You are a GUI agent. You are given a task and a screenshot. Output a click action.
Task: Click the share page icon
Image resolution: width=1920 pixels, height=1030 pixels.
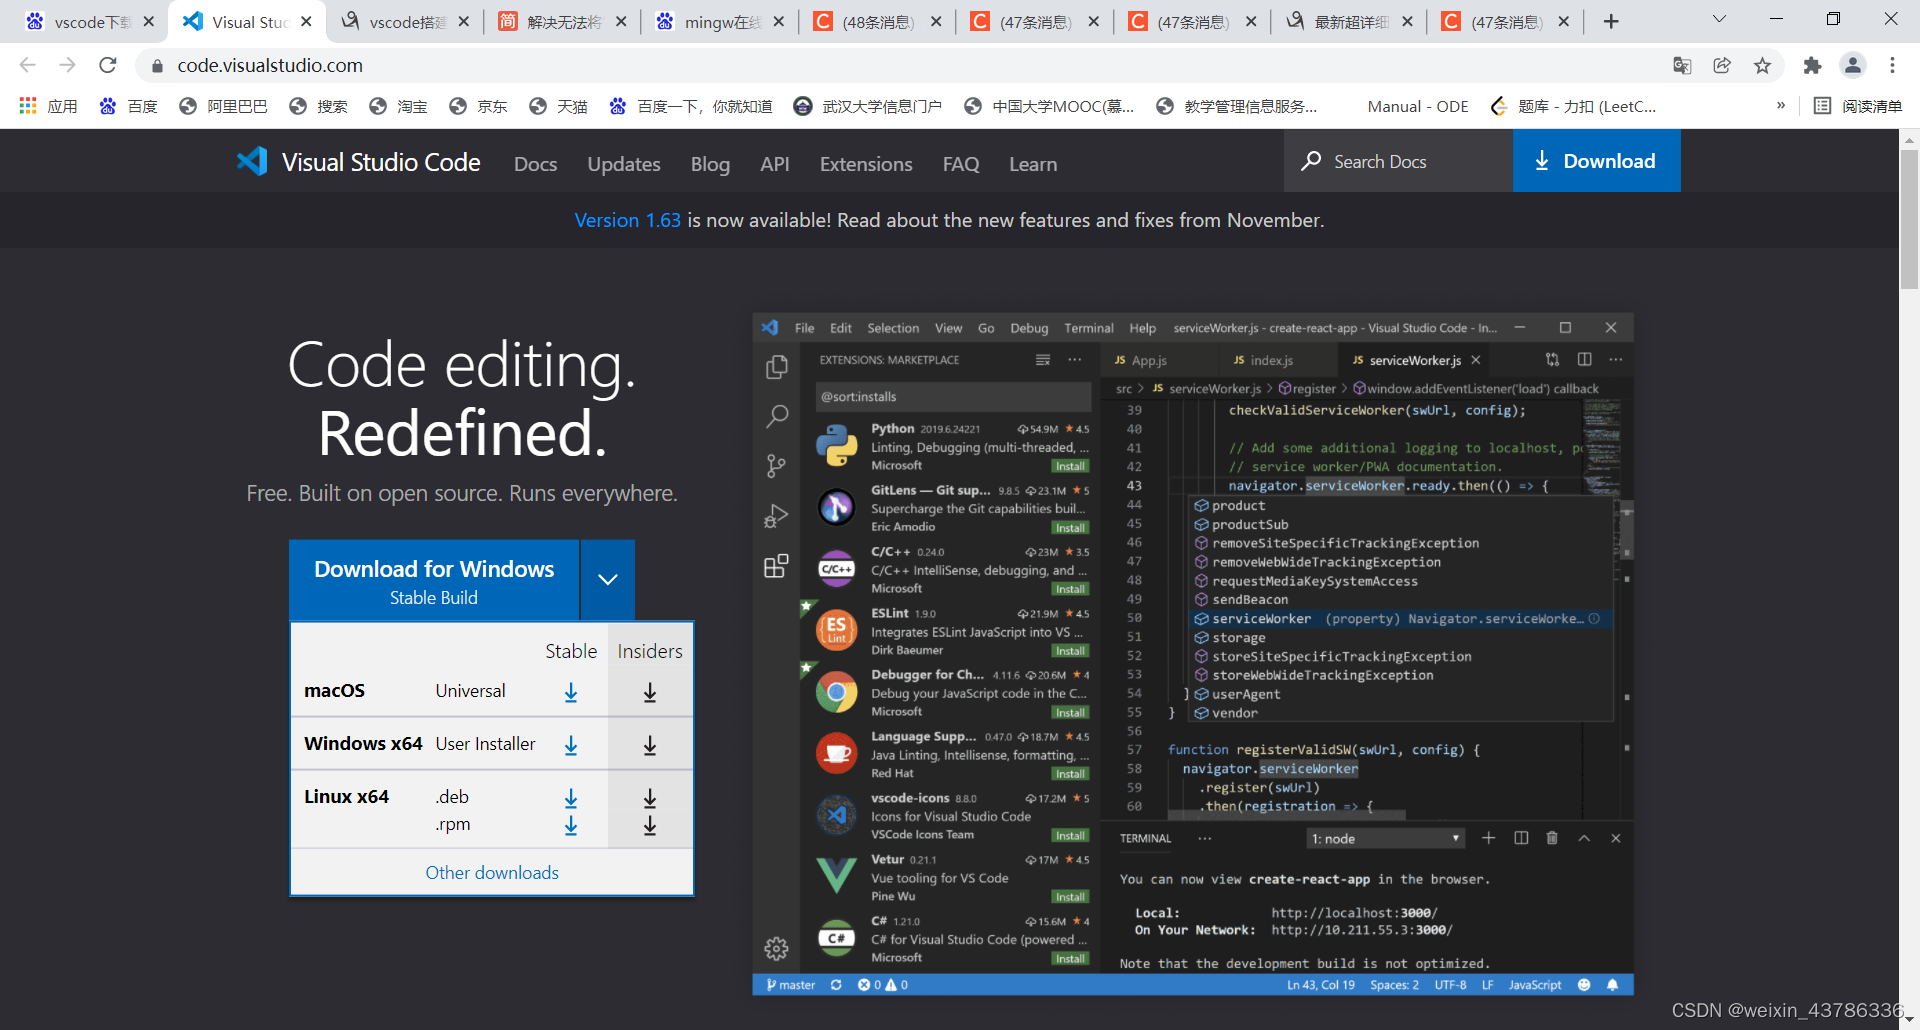(x=1722, y=65)
